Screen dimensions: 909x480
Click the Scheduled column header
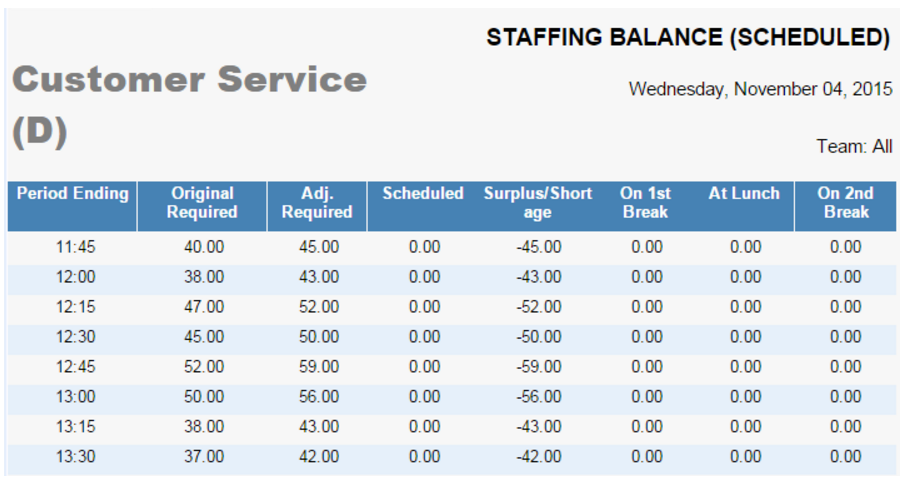[423, 194]
